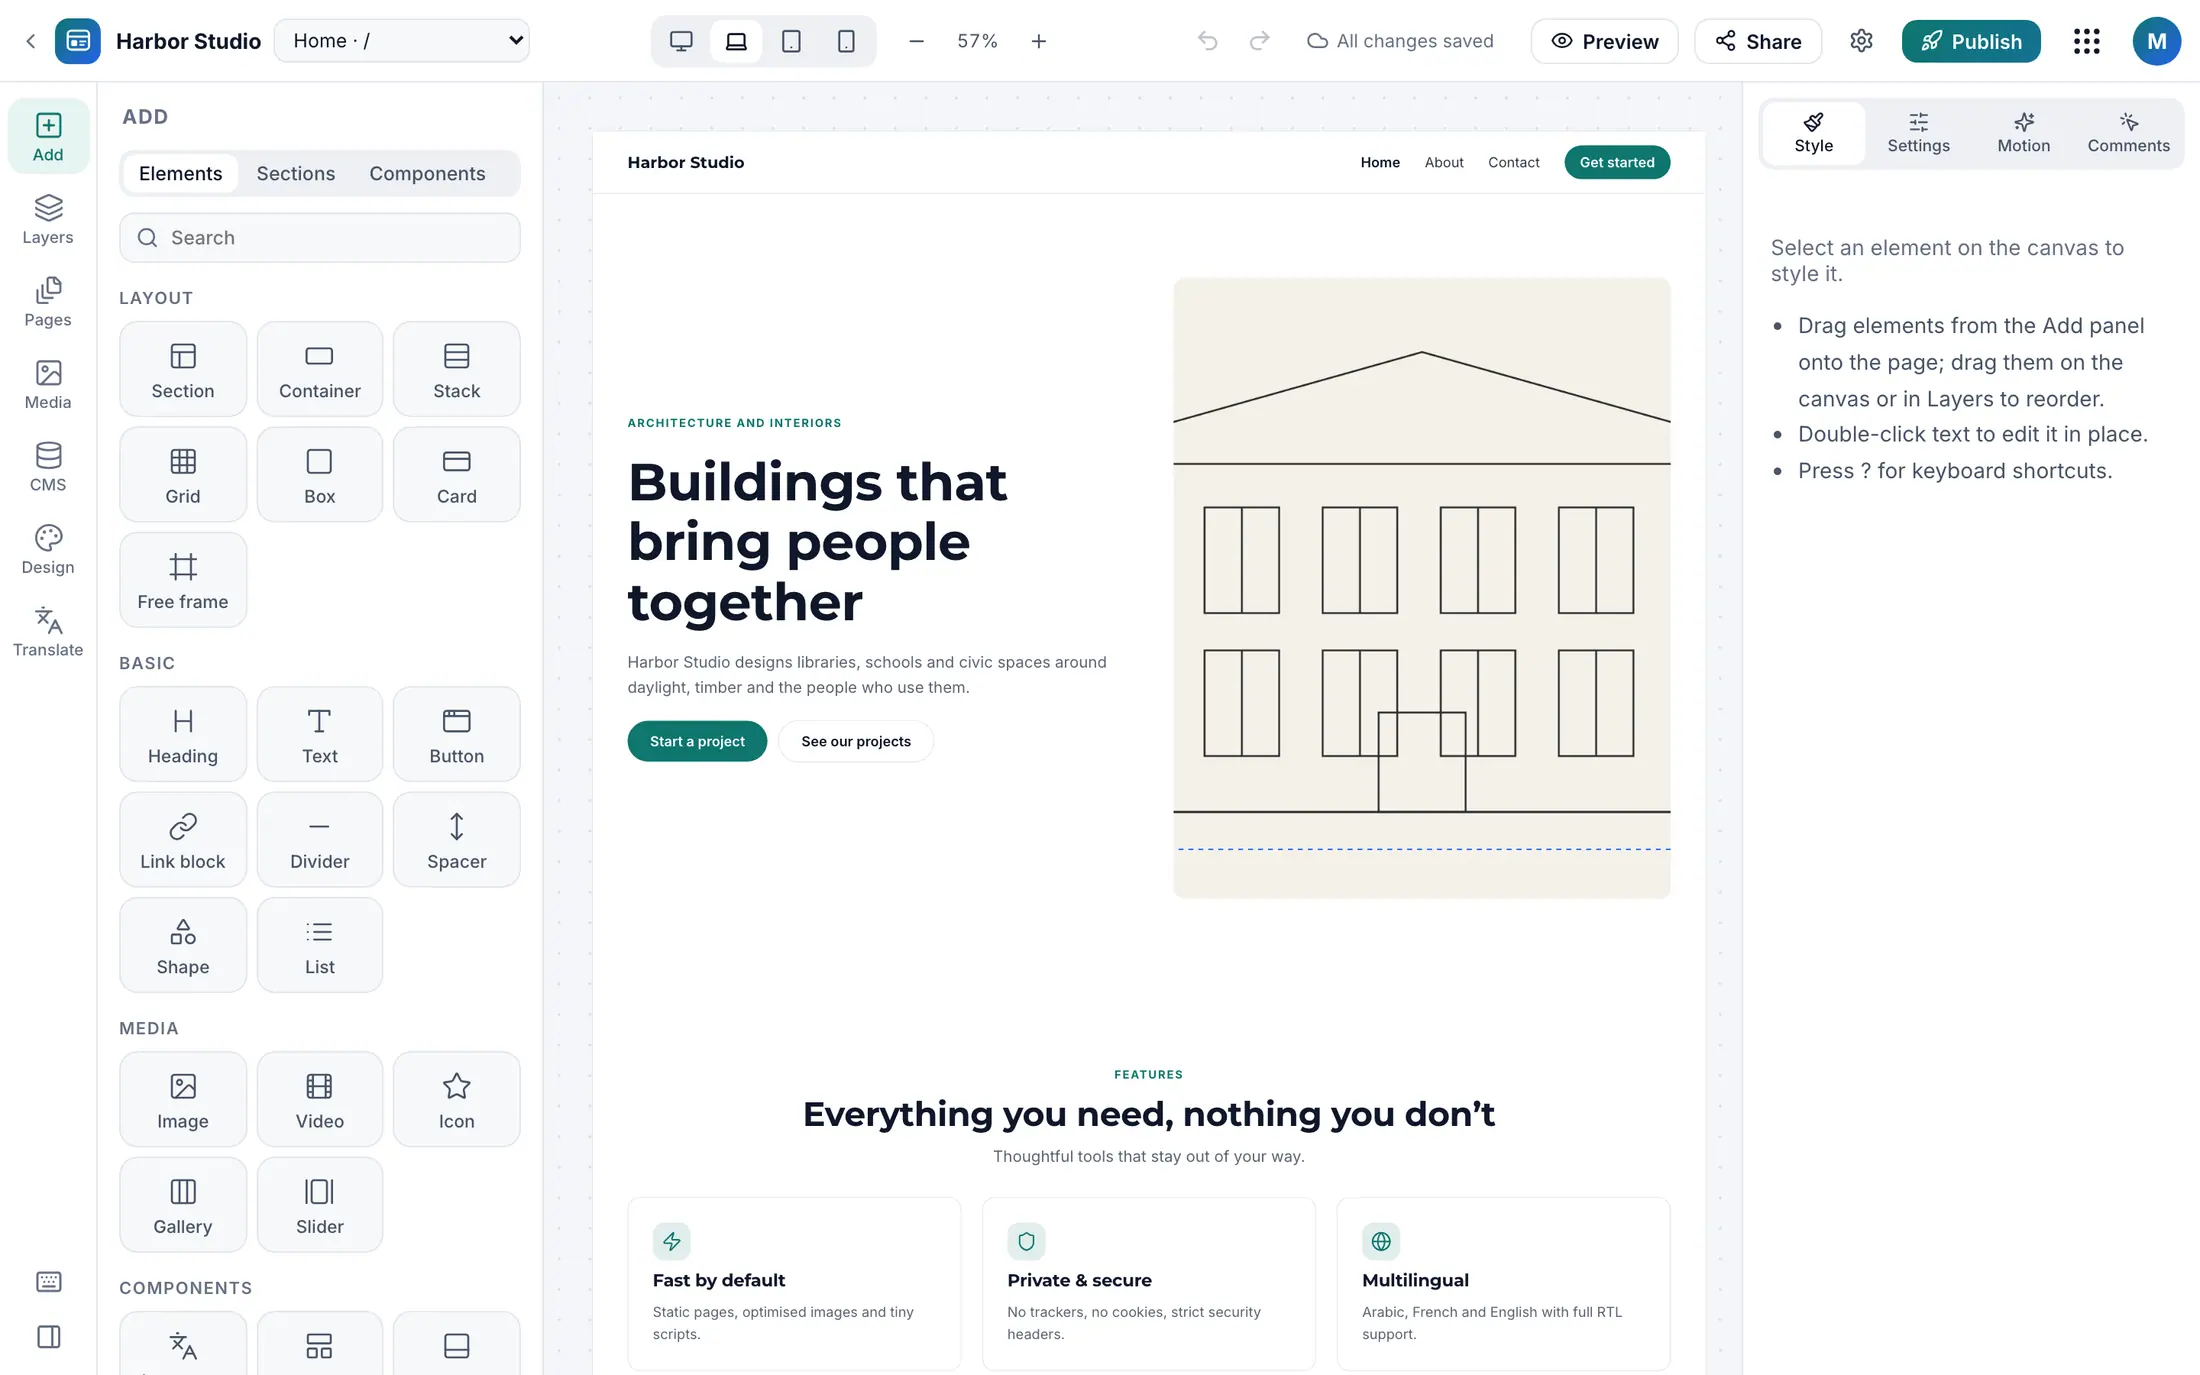Zoom in with the plus button
Viewport: 2200px width, 1375px height.
pos(1039,41)
